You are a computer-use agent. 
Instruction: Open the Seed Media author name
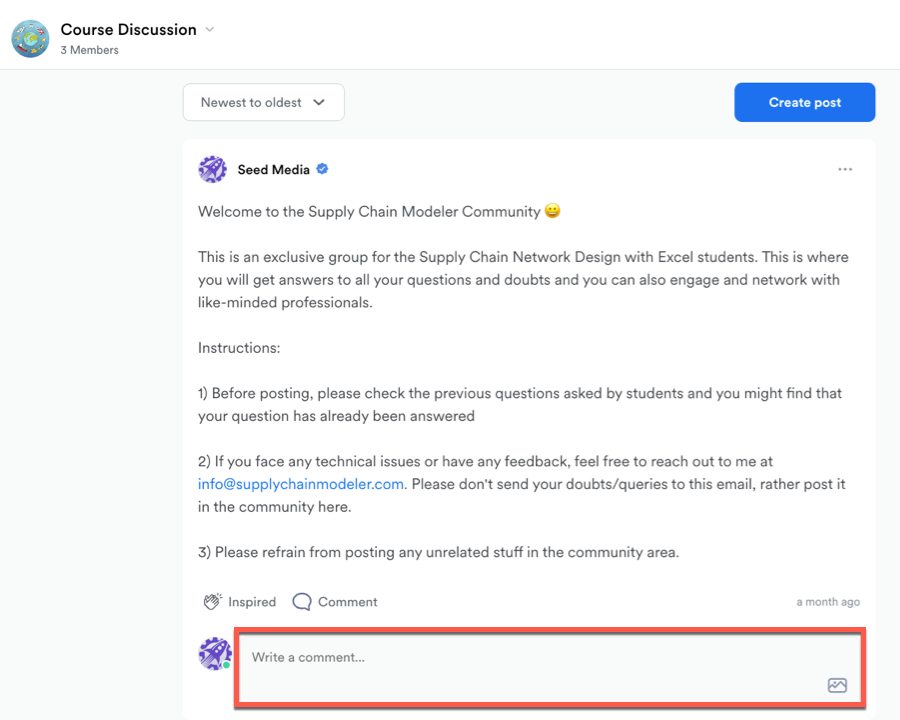coord(273,170)
